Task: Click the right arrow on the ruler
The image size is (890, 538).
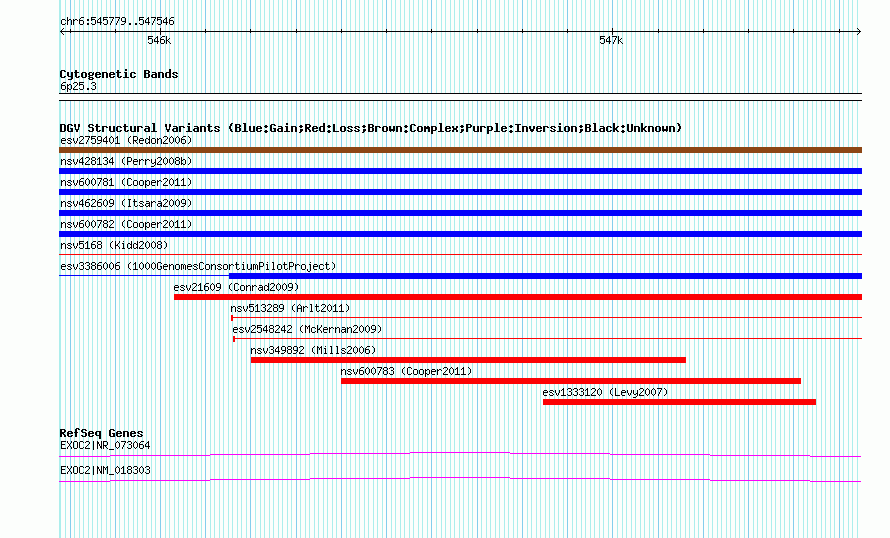Action: point(858,31)
